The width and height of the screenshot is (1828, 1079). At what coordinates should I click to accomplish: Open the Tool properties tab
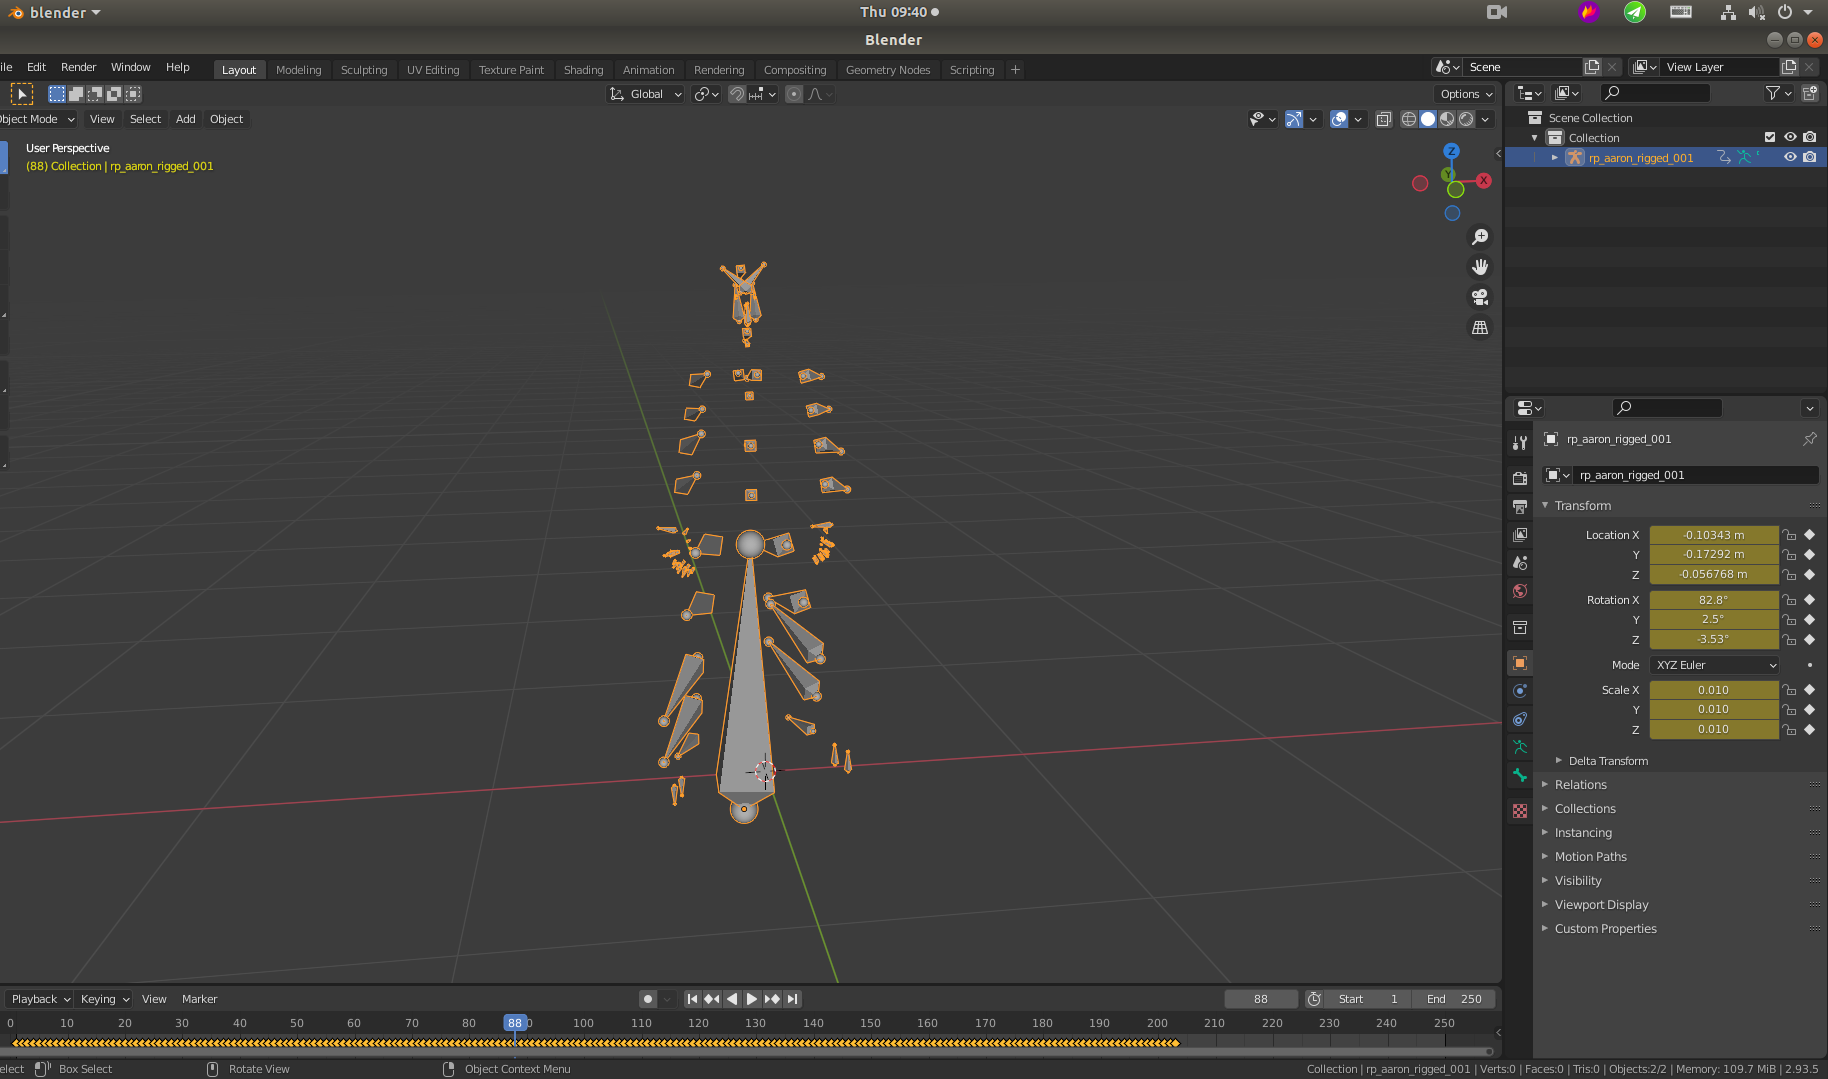pos(1520,442)
